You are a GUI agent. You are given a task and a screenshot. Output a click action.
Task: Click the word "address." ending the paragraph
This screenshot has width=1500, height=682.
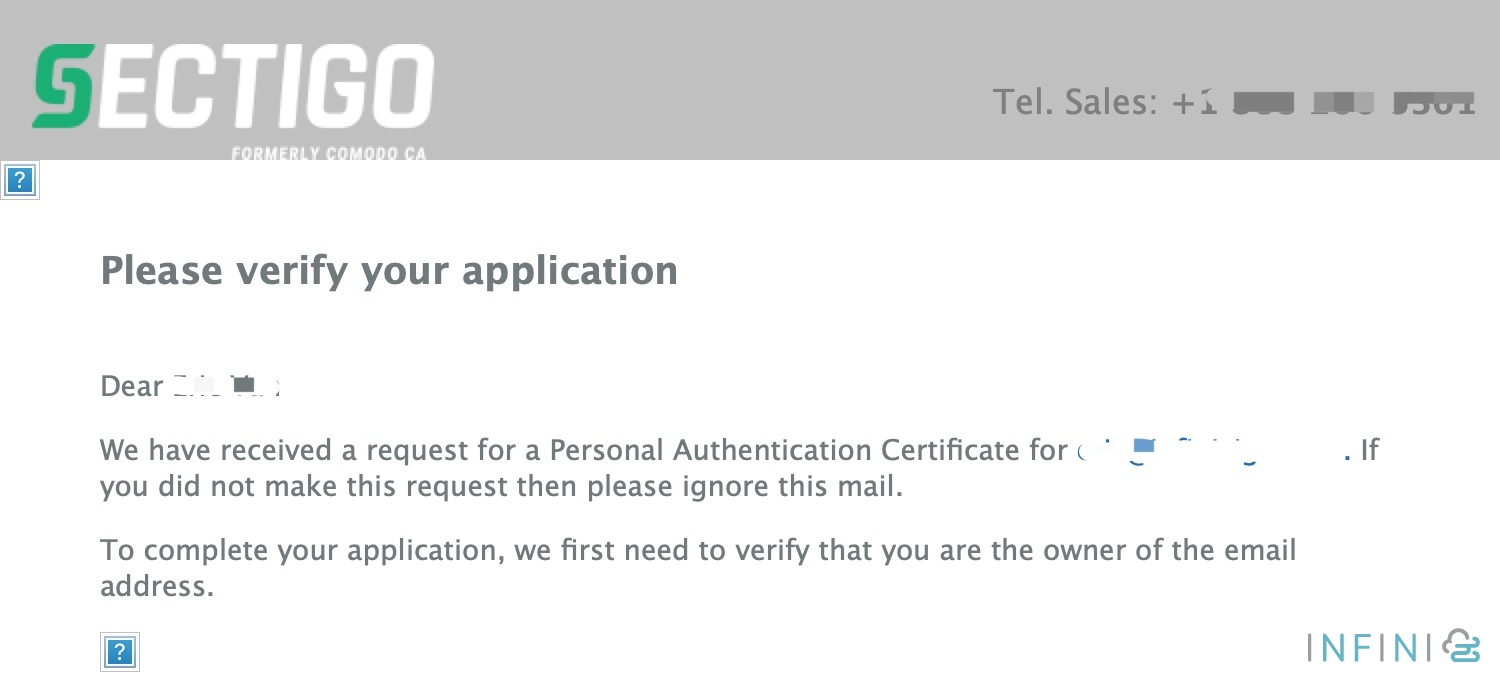(x=156, y=586)
